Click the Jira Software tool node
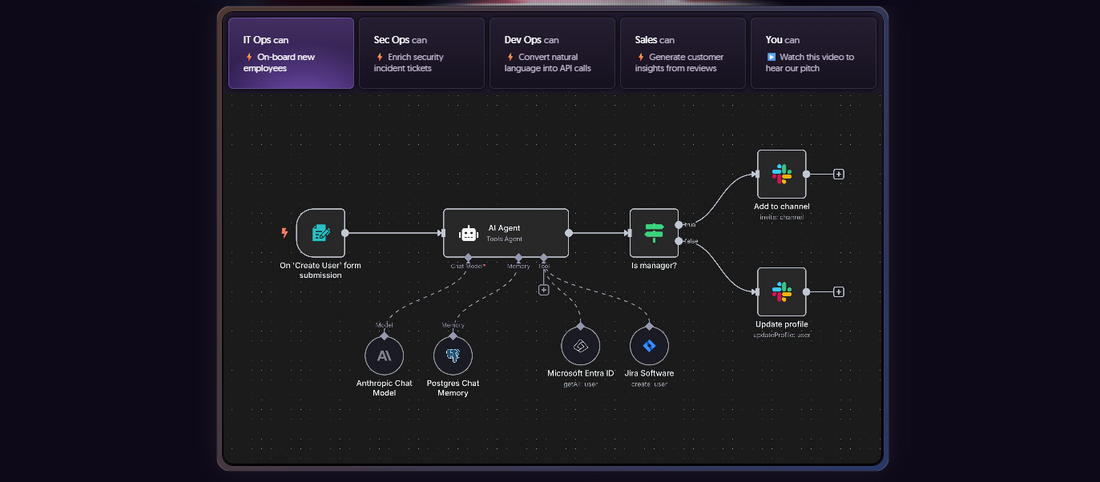This screenshot has width=1100, height=482. point(649,346)
